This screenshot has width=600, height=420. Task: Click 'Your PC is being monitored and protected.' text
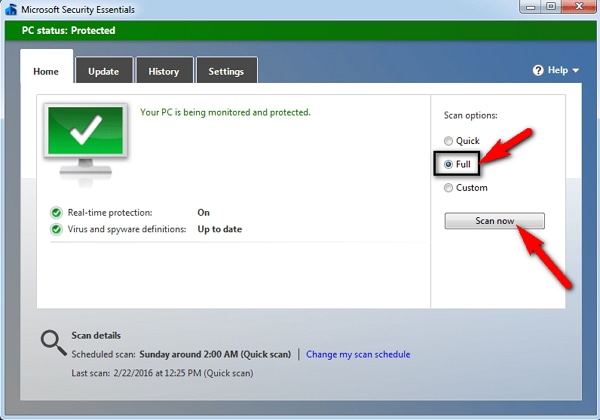coord(225,112)
